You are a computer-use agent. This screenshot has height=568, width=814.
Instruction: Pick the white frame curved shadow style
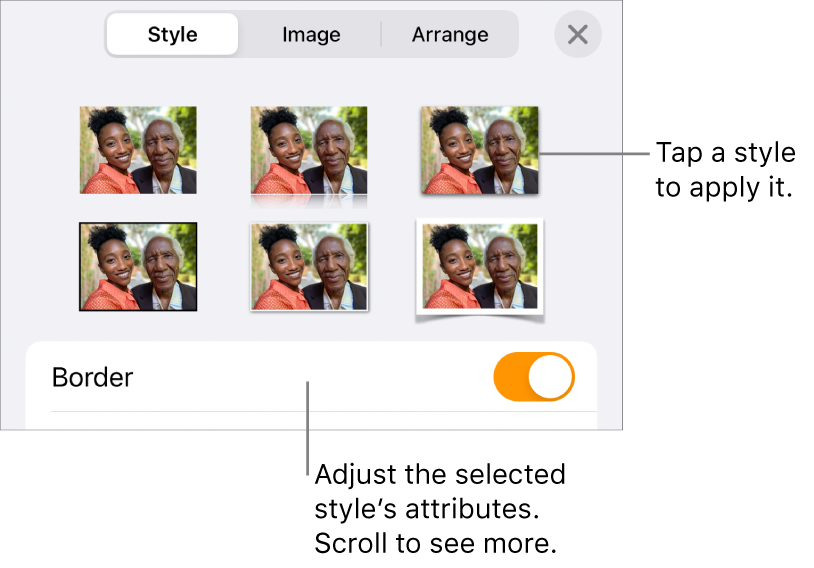479,267
